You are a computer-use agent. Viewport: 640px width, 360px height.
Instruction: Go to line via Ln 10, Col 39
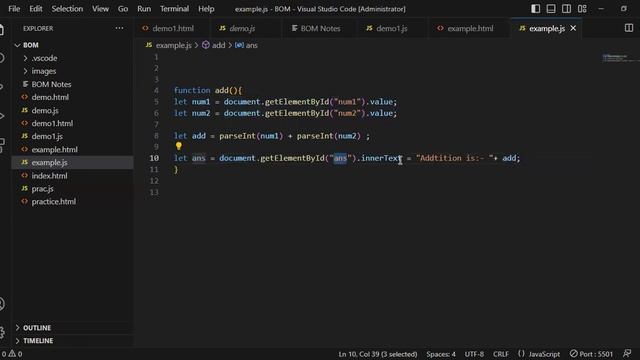(x=378, y=354)
